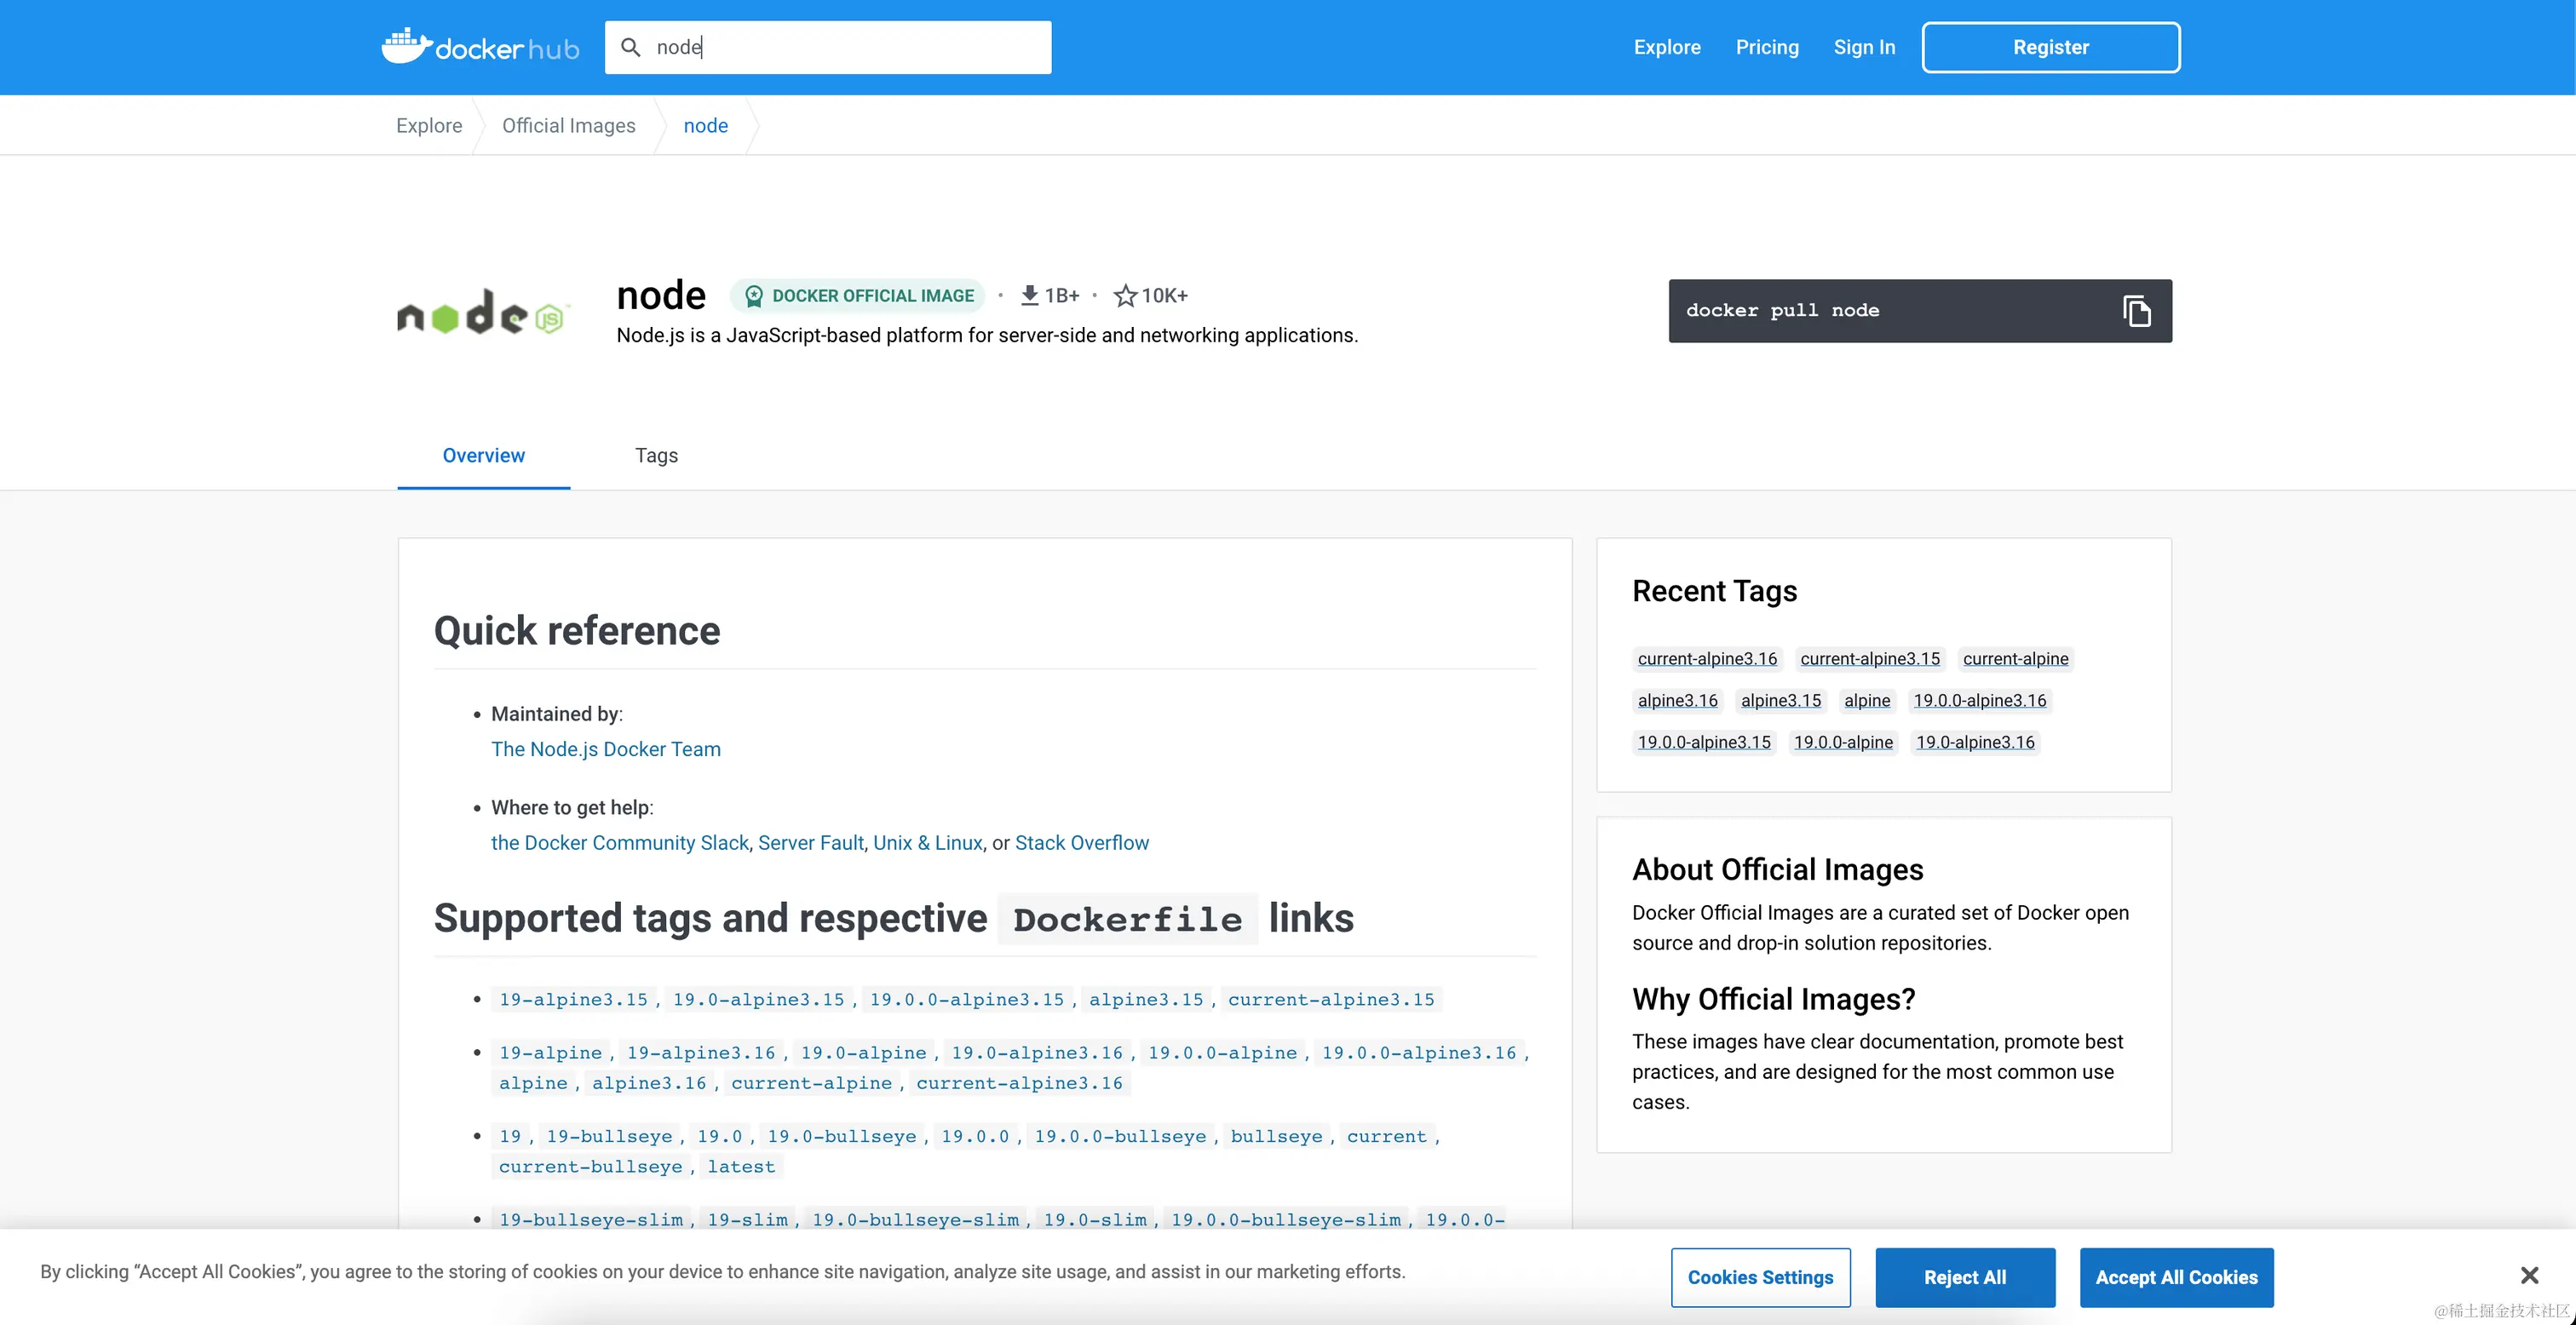2576x1325 pixels.
Task: Open the Pricing page
Action: point(1766,47)
